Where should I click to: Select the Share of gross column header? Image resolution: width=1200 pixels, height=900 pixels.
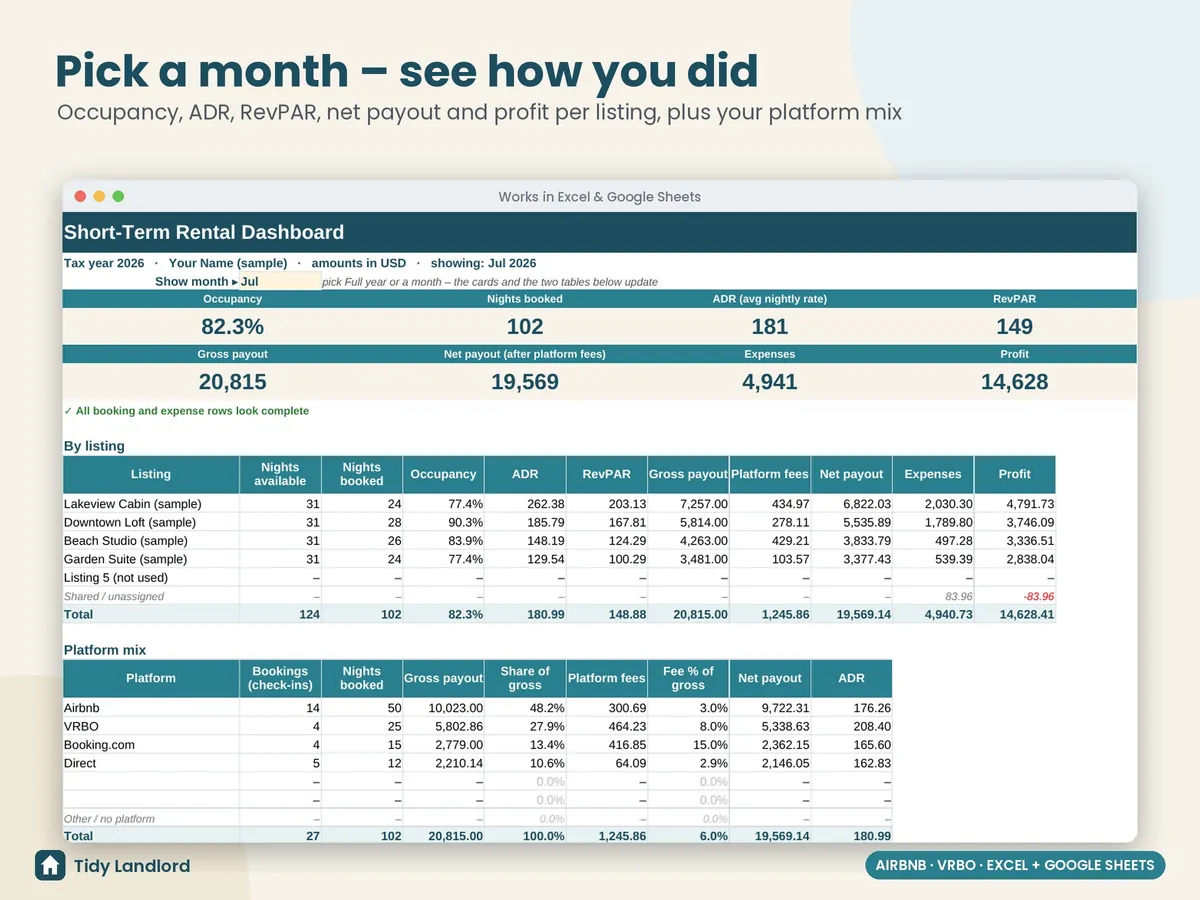point(525,678)
